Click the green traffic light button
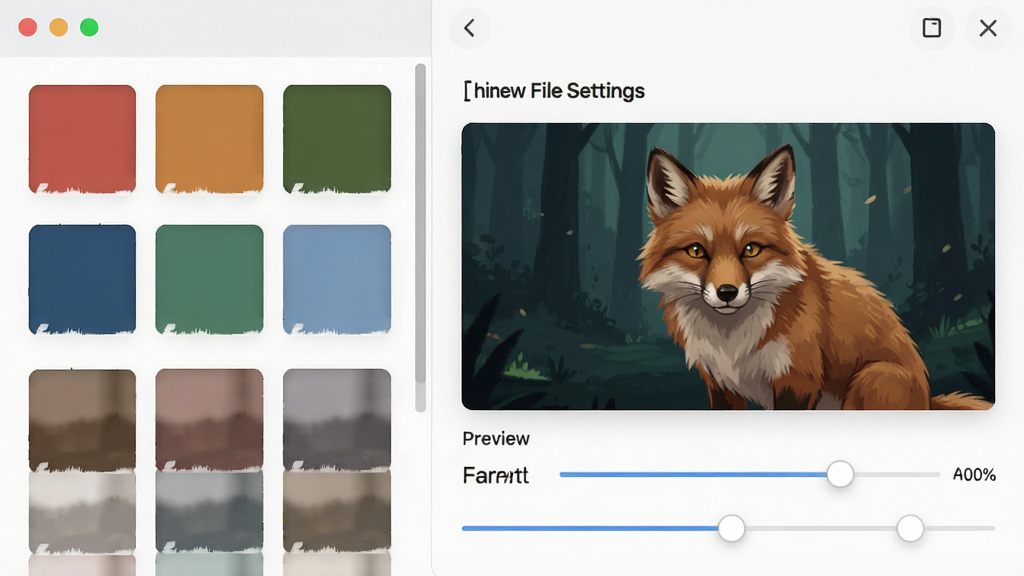The height and width of the screenshot is (576, 1024). click(89, 27)
